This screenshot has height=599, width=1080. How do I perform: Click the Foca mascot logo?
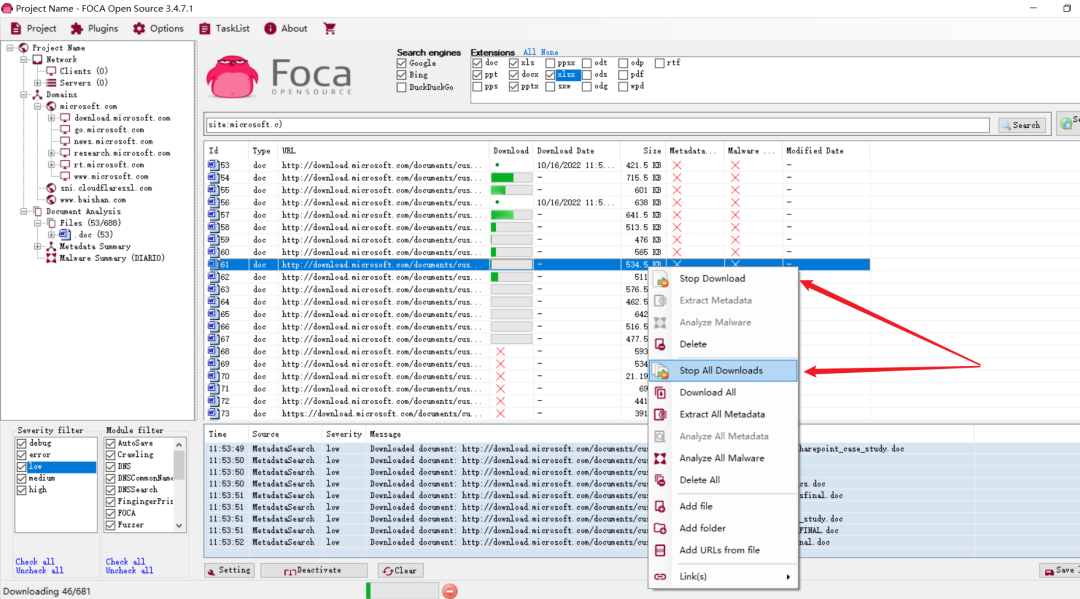232,76
